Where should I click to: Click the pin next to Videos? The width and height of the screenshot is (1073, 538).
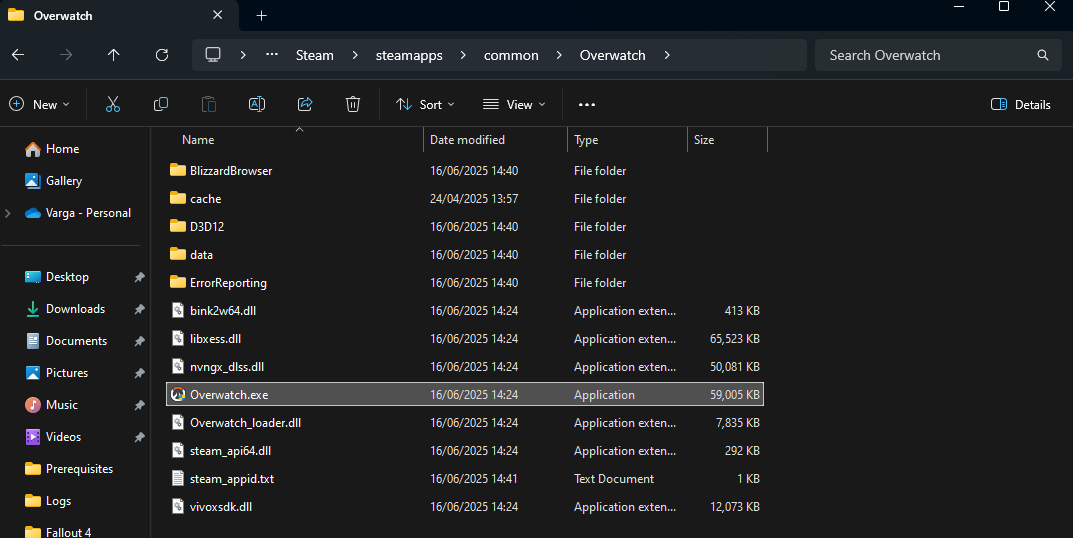140,437
